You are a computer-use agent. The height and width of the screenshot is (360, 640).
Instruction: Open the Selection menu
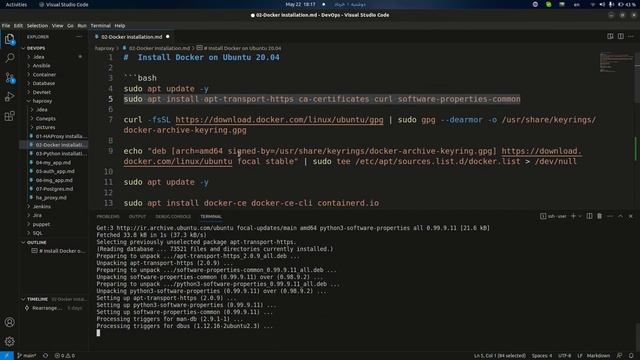coord(37,26)
